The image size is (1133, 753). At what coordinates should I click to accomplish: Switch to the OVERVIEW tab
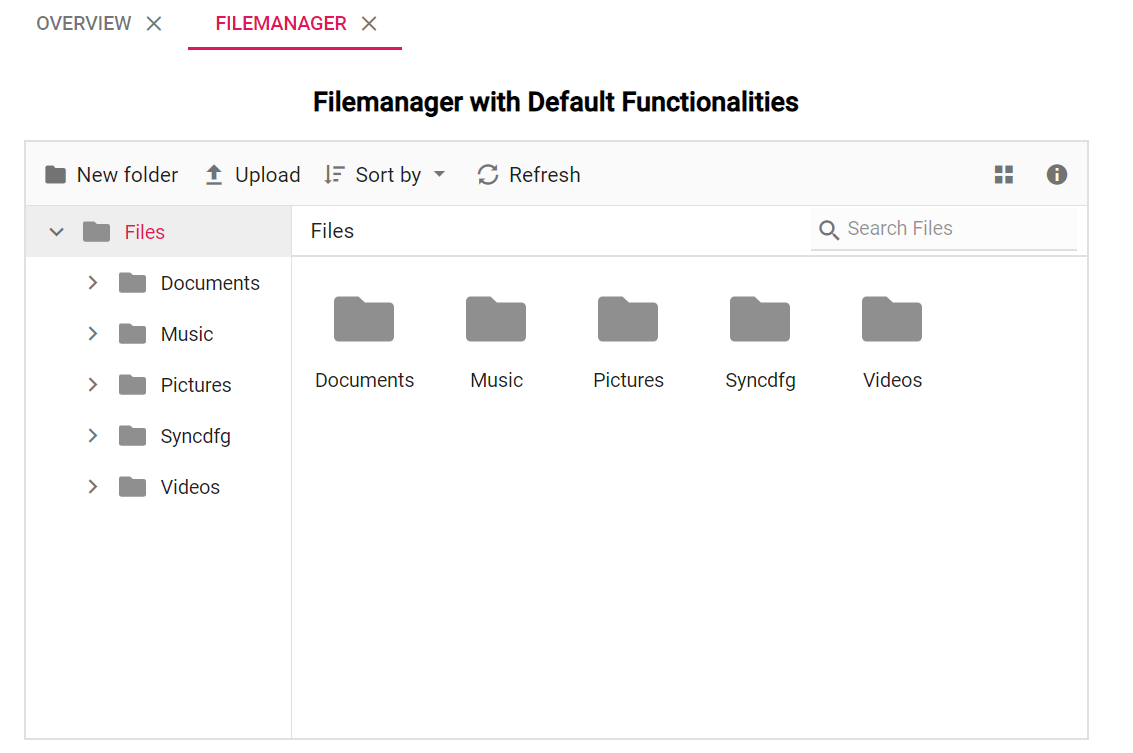(x=84, y=24)
